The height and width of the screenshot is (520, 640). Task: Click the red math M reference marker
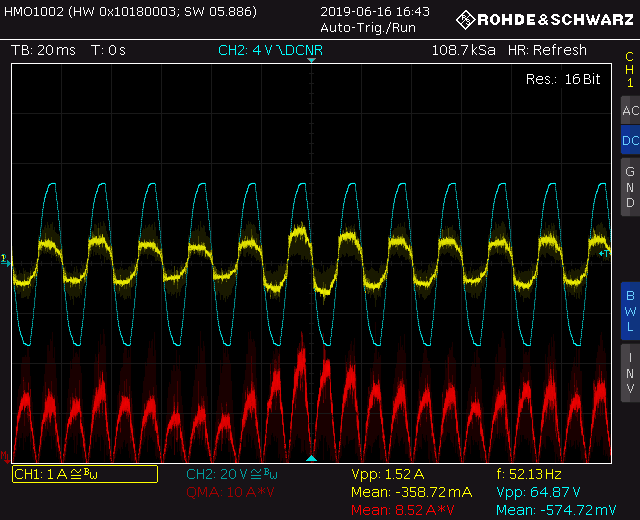pos(5,457)
